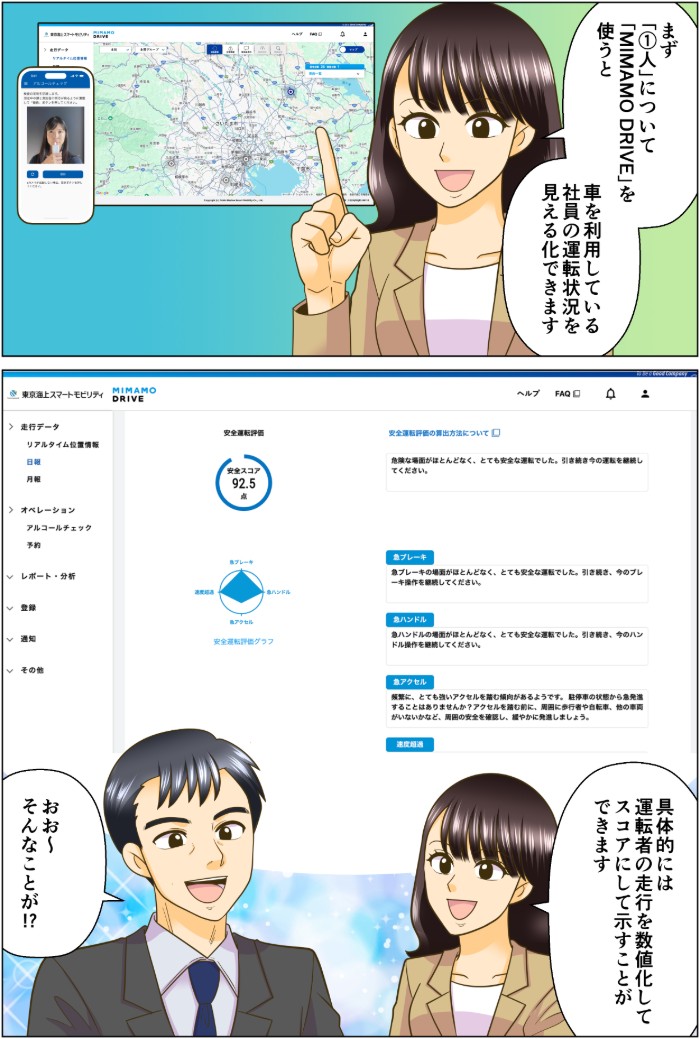
Task: Click the user account icon in the map screen header
Action: point(365,34)
